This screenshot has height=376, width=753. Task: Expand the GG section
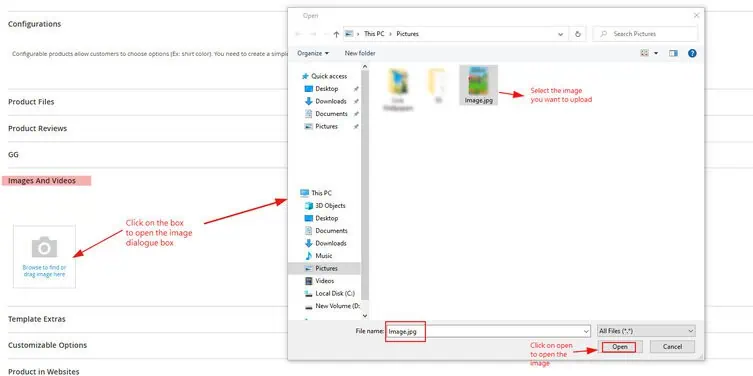coord(13,155)
